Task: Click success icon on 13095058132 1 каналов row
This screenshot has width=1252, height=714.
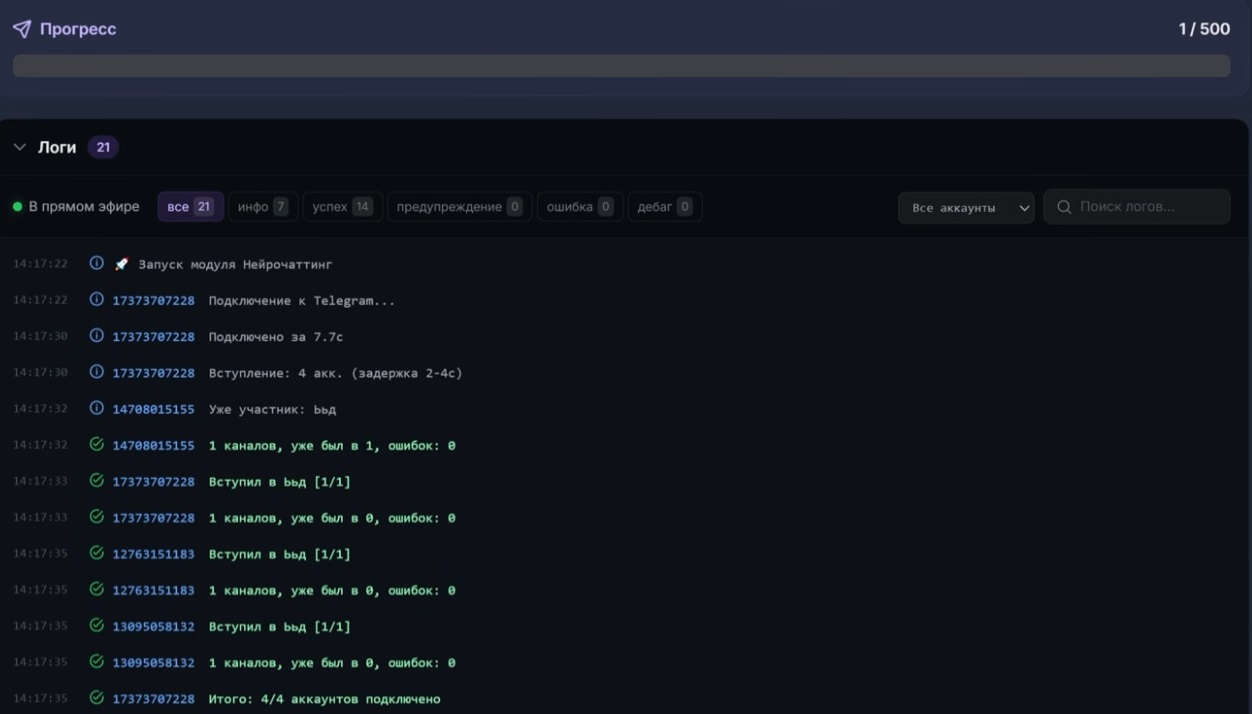Action: [97, 662]
